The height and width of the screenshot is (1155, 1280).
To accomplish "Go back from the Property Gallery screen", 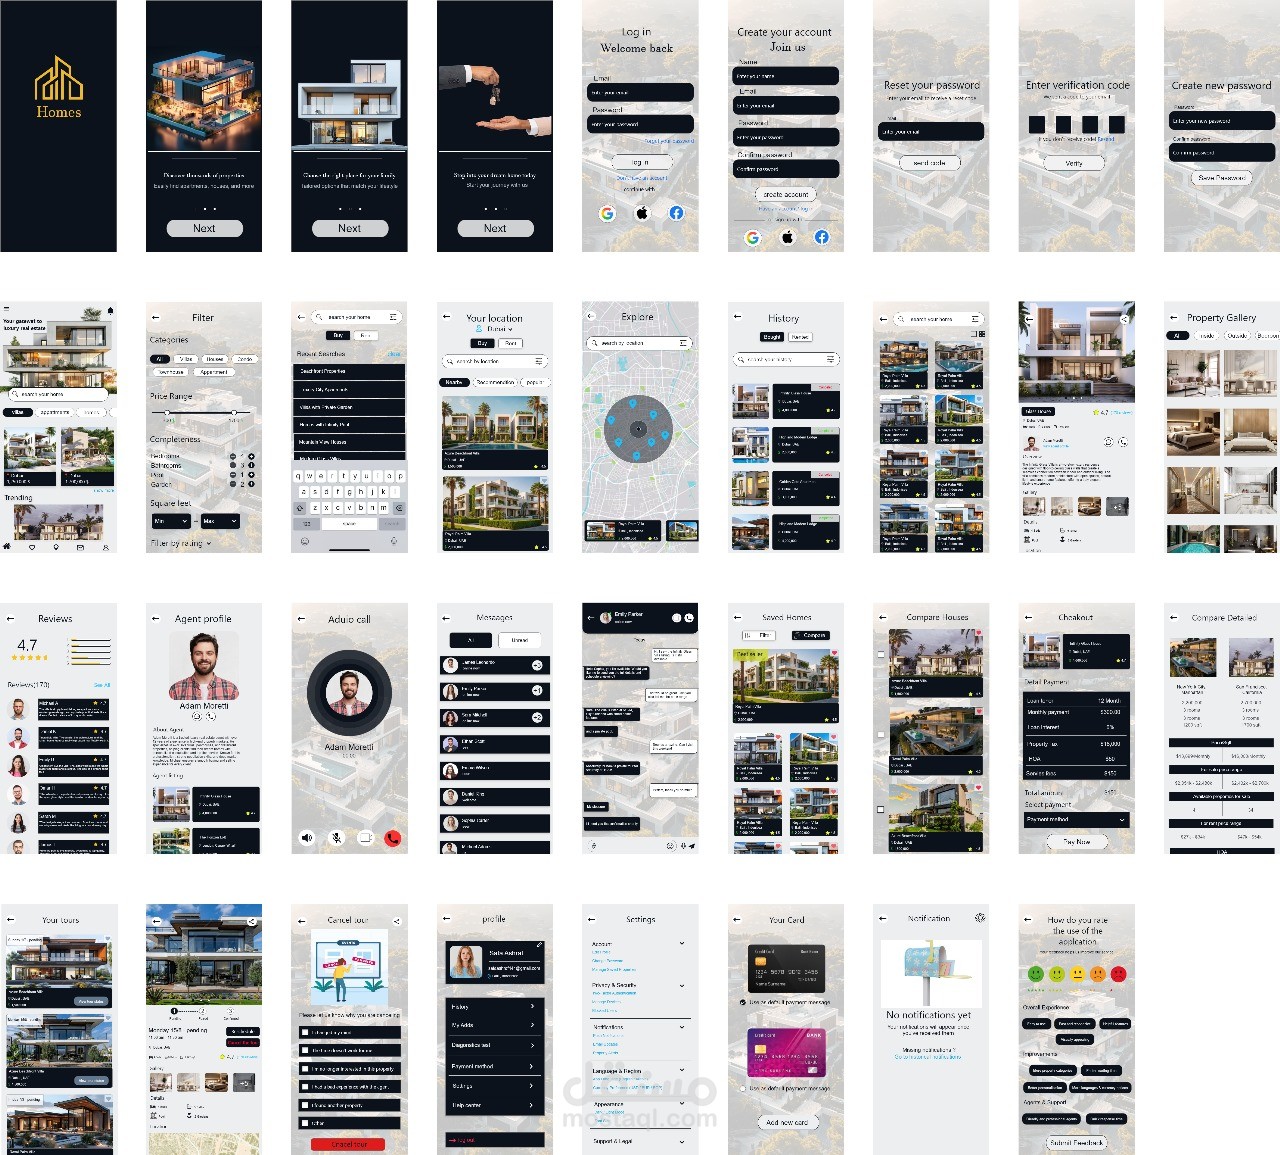I will coord(1173,318).
